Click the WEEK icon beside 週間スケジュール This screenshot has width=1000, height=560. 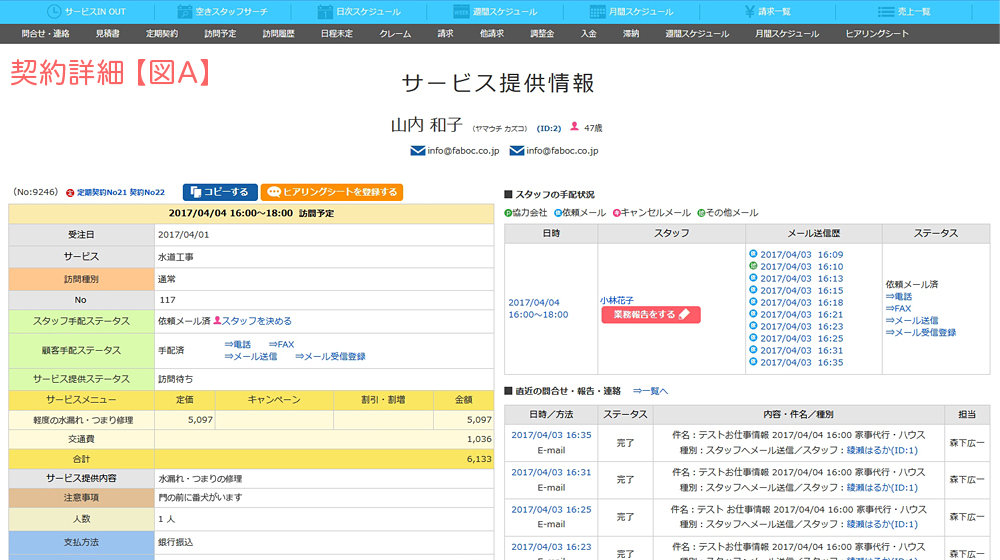[x=461, y=11]
